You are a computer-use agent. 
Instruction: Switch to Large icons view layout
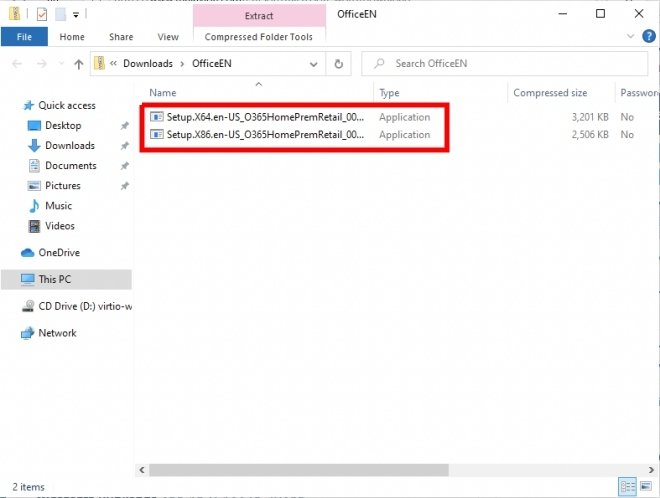pos(646,487)
